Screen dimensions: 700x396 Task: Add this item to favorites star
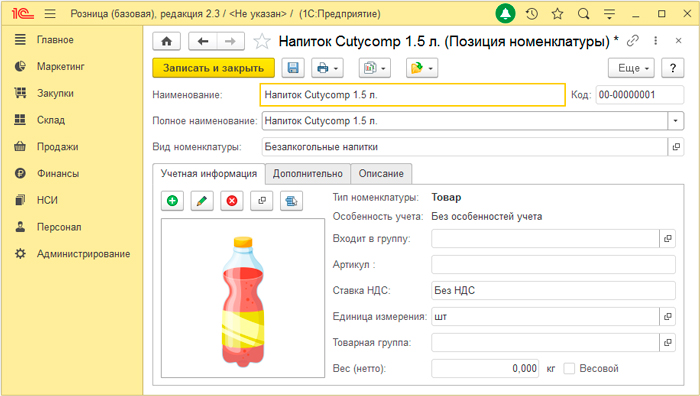pyautogui.click(x=262, y=42)
